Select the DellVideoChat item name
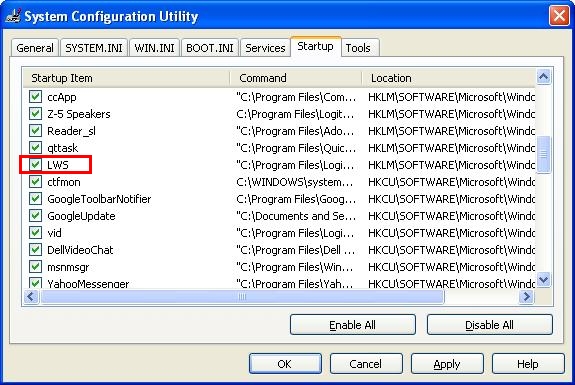 point(80,250)
